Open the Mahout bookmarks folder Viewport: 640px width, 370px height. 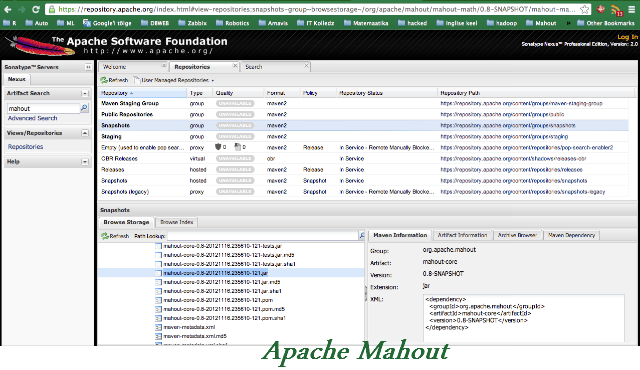click(541, 23)
